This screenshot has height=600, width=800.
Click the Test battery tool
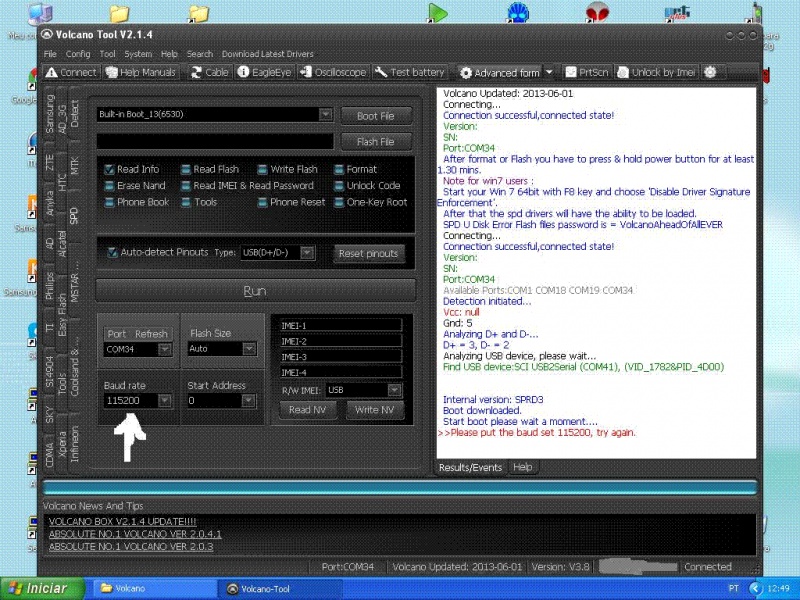point(410,72)
